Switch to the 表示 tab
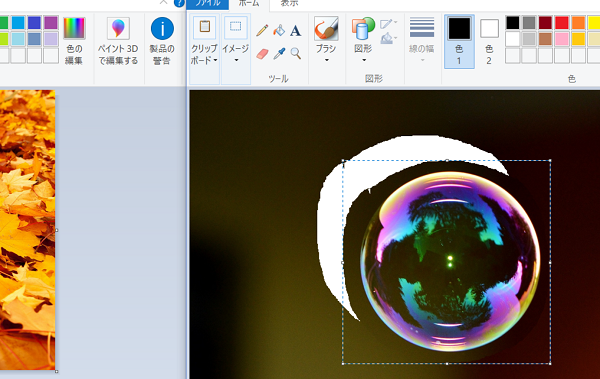 (289, 3)
